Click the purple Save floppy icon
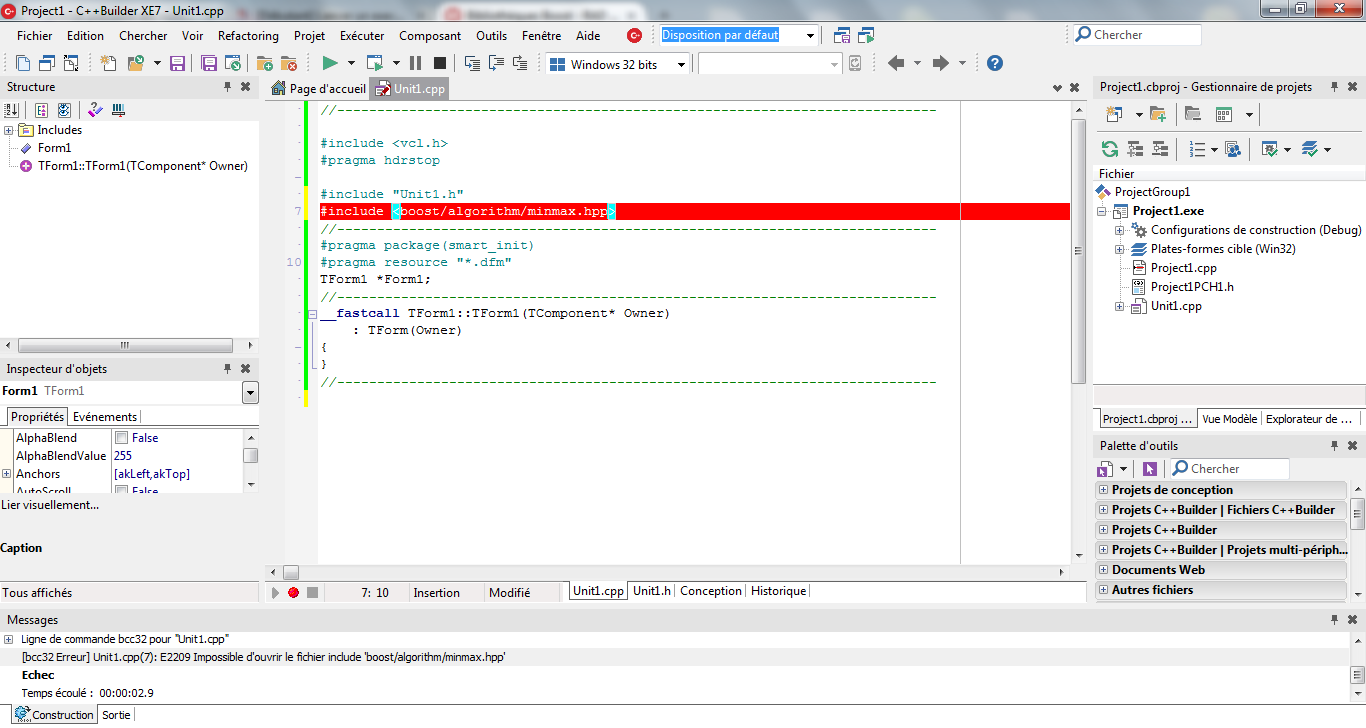Image resolution: width=1366 pixels, height=728 pixels. [x=178, y=63]
